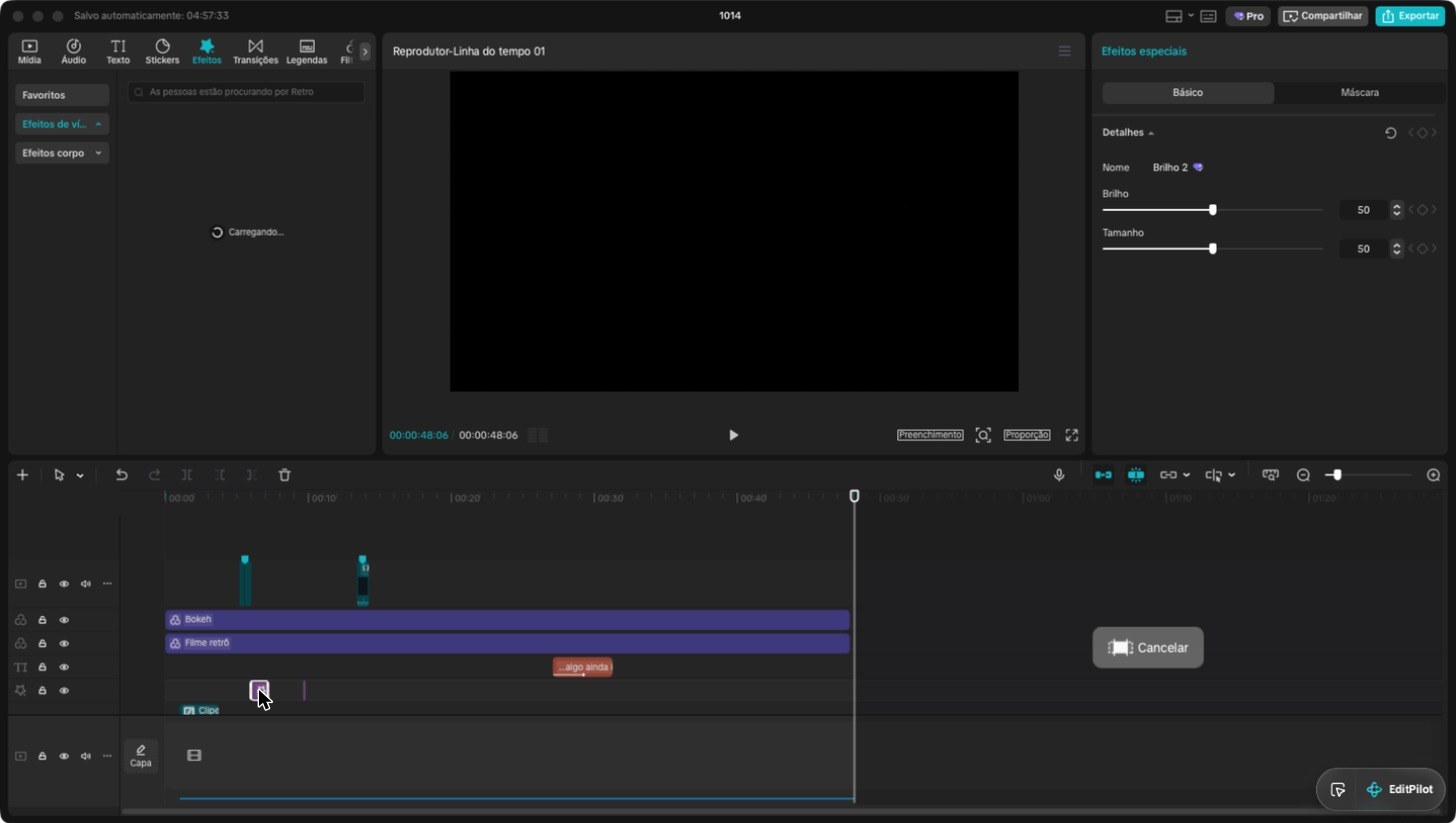Open the Transições panel
Image resolution: width=1456 pixels, height=823 pixels.
(255, 52)
